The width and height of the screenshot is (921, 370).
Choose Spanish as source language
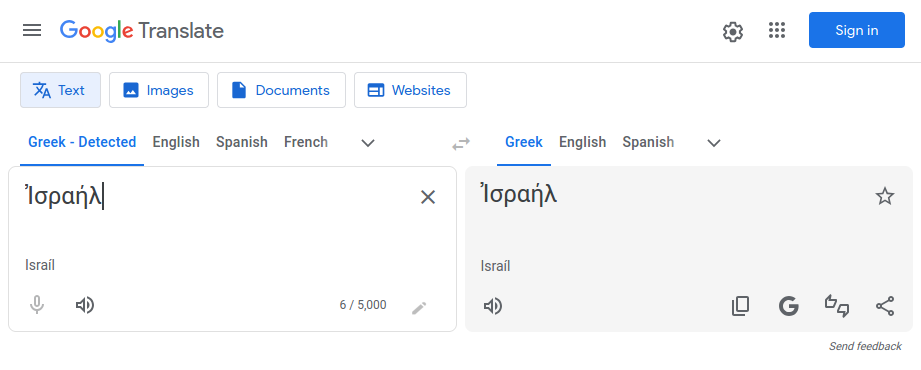pyautogui.click(x=241, y=142)
